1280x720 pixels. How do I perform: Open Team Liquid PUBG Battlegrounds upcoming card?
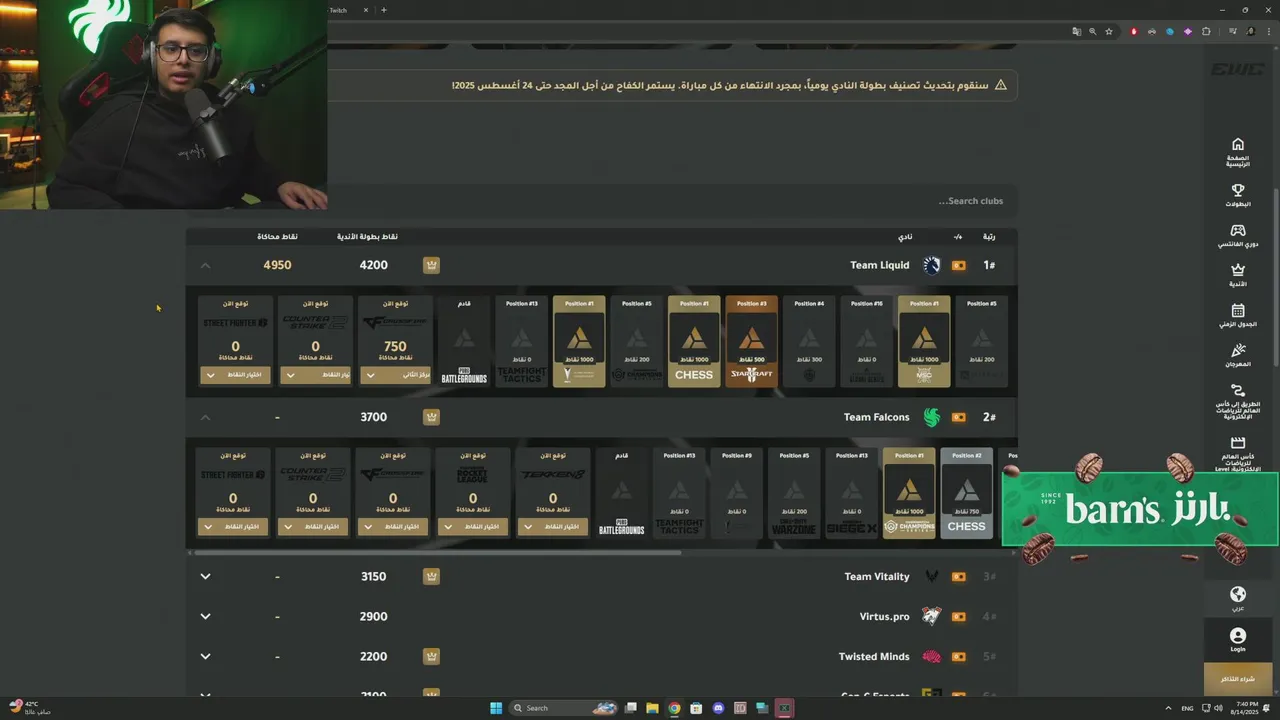tap(464, 341)
